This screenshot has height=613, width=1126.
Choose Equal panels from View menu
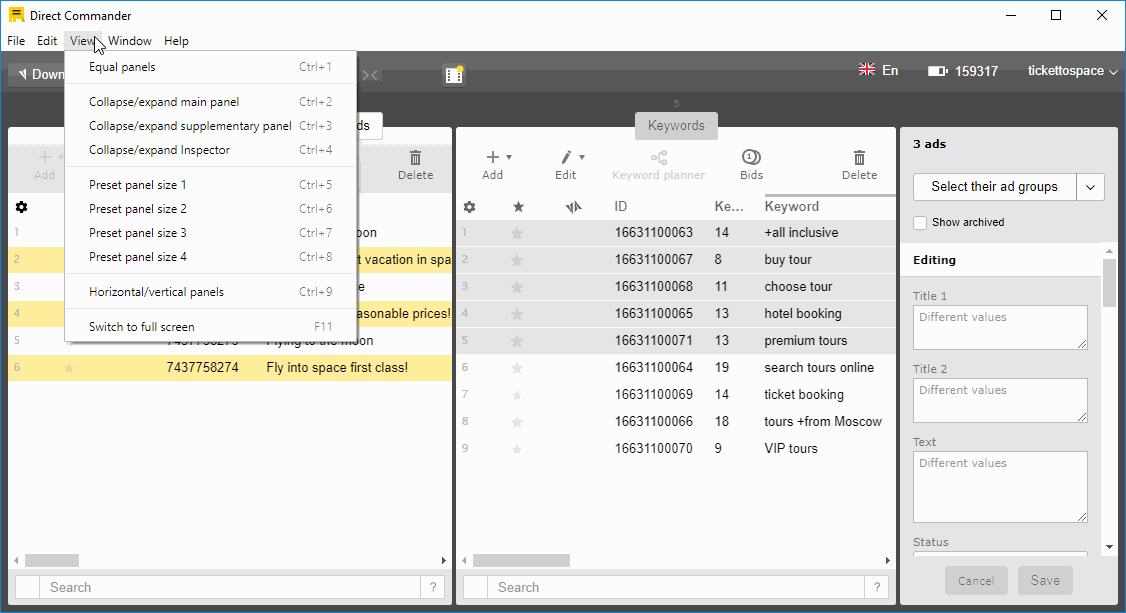[x=122, y=67]
